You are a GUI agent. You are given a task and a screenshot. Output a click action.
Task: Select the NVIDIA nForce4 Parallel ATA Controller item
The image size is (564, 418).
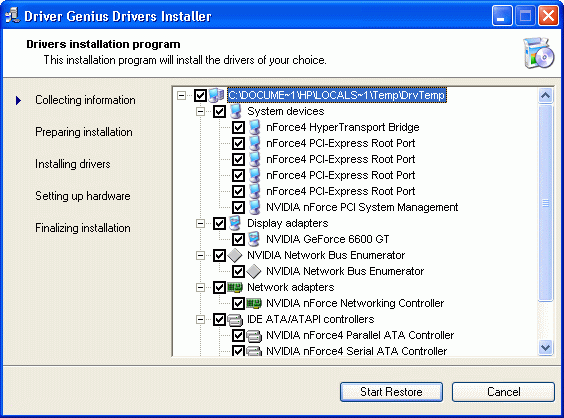(x=360, y=335)
